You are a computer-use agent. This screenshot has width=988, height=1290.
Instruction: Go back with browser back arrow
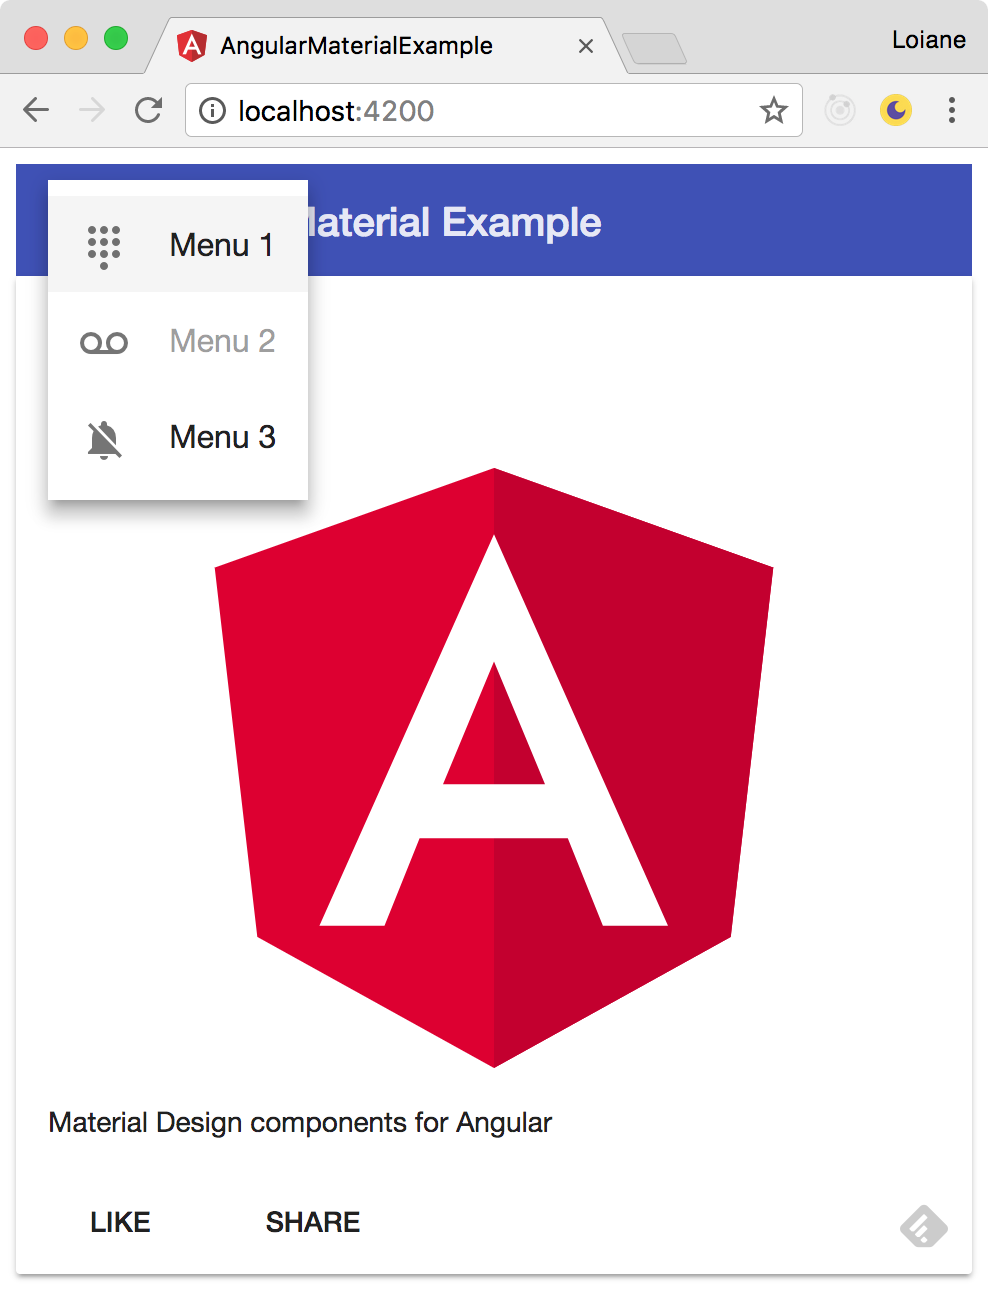pyautogui.click(x=36, y=110)
